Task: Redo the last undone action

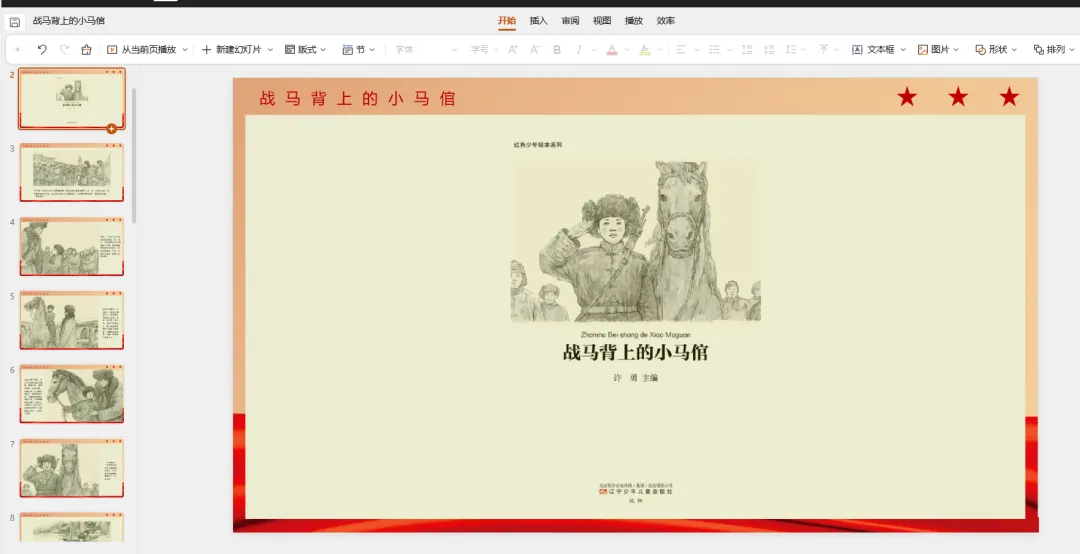Action: (x=64, y=50)
